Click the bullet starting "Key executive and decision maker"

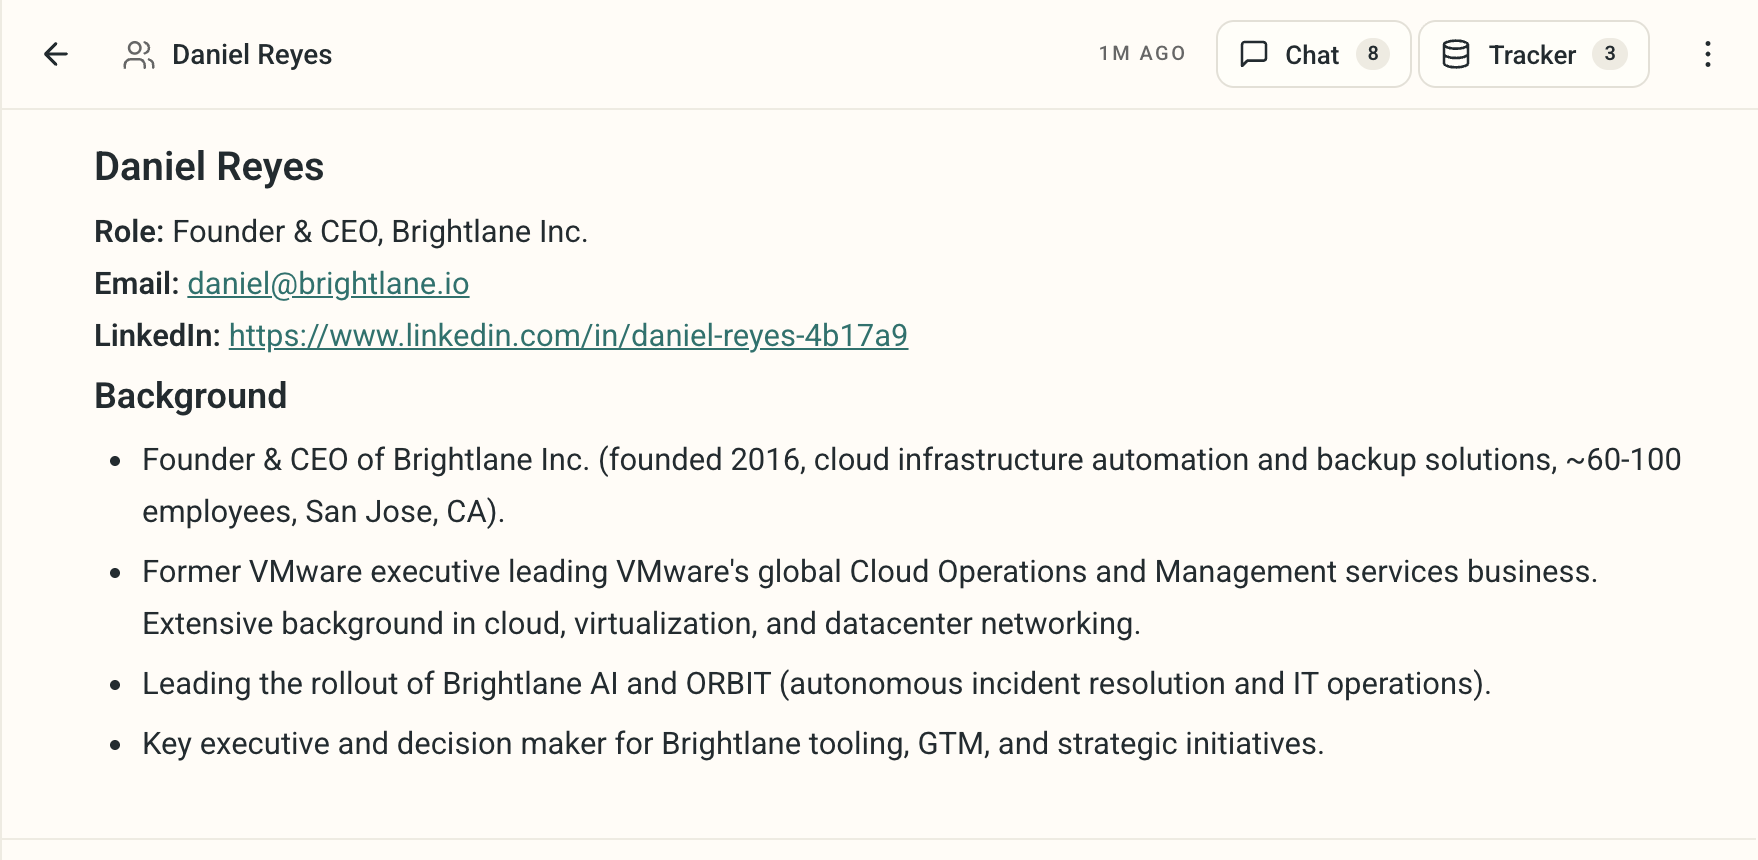pyautogui.click(x=733, y=744)
